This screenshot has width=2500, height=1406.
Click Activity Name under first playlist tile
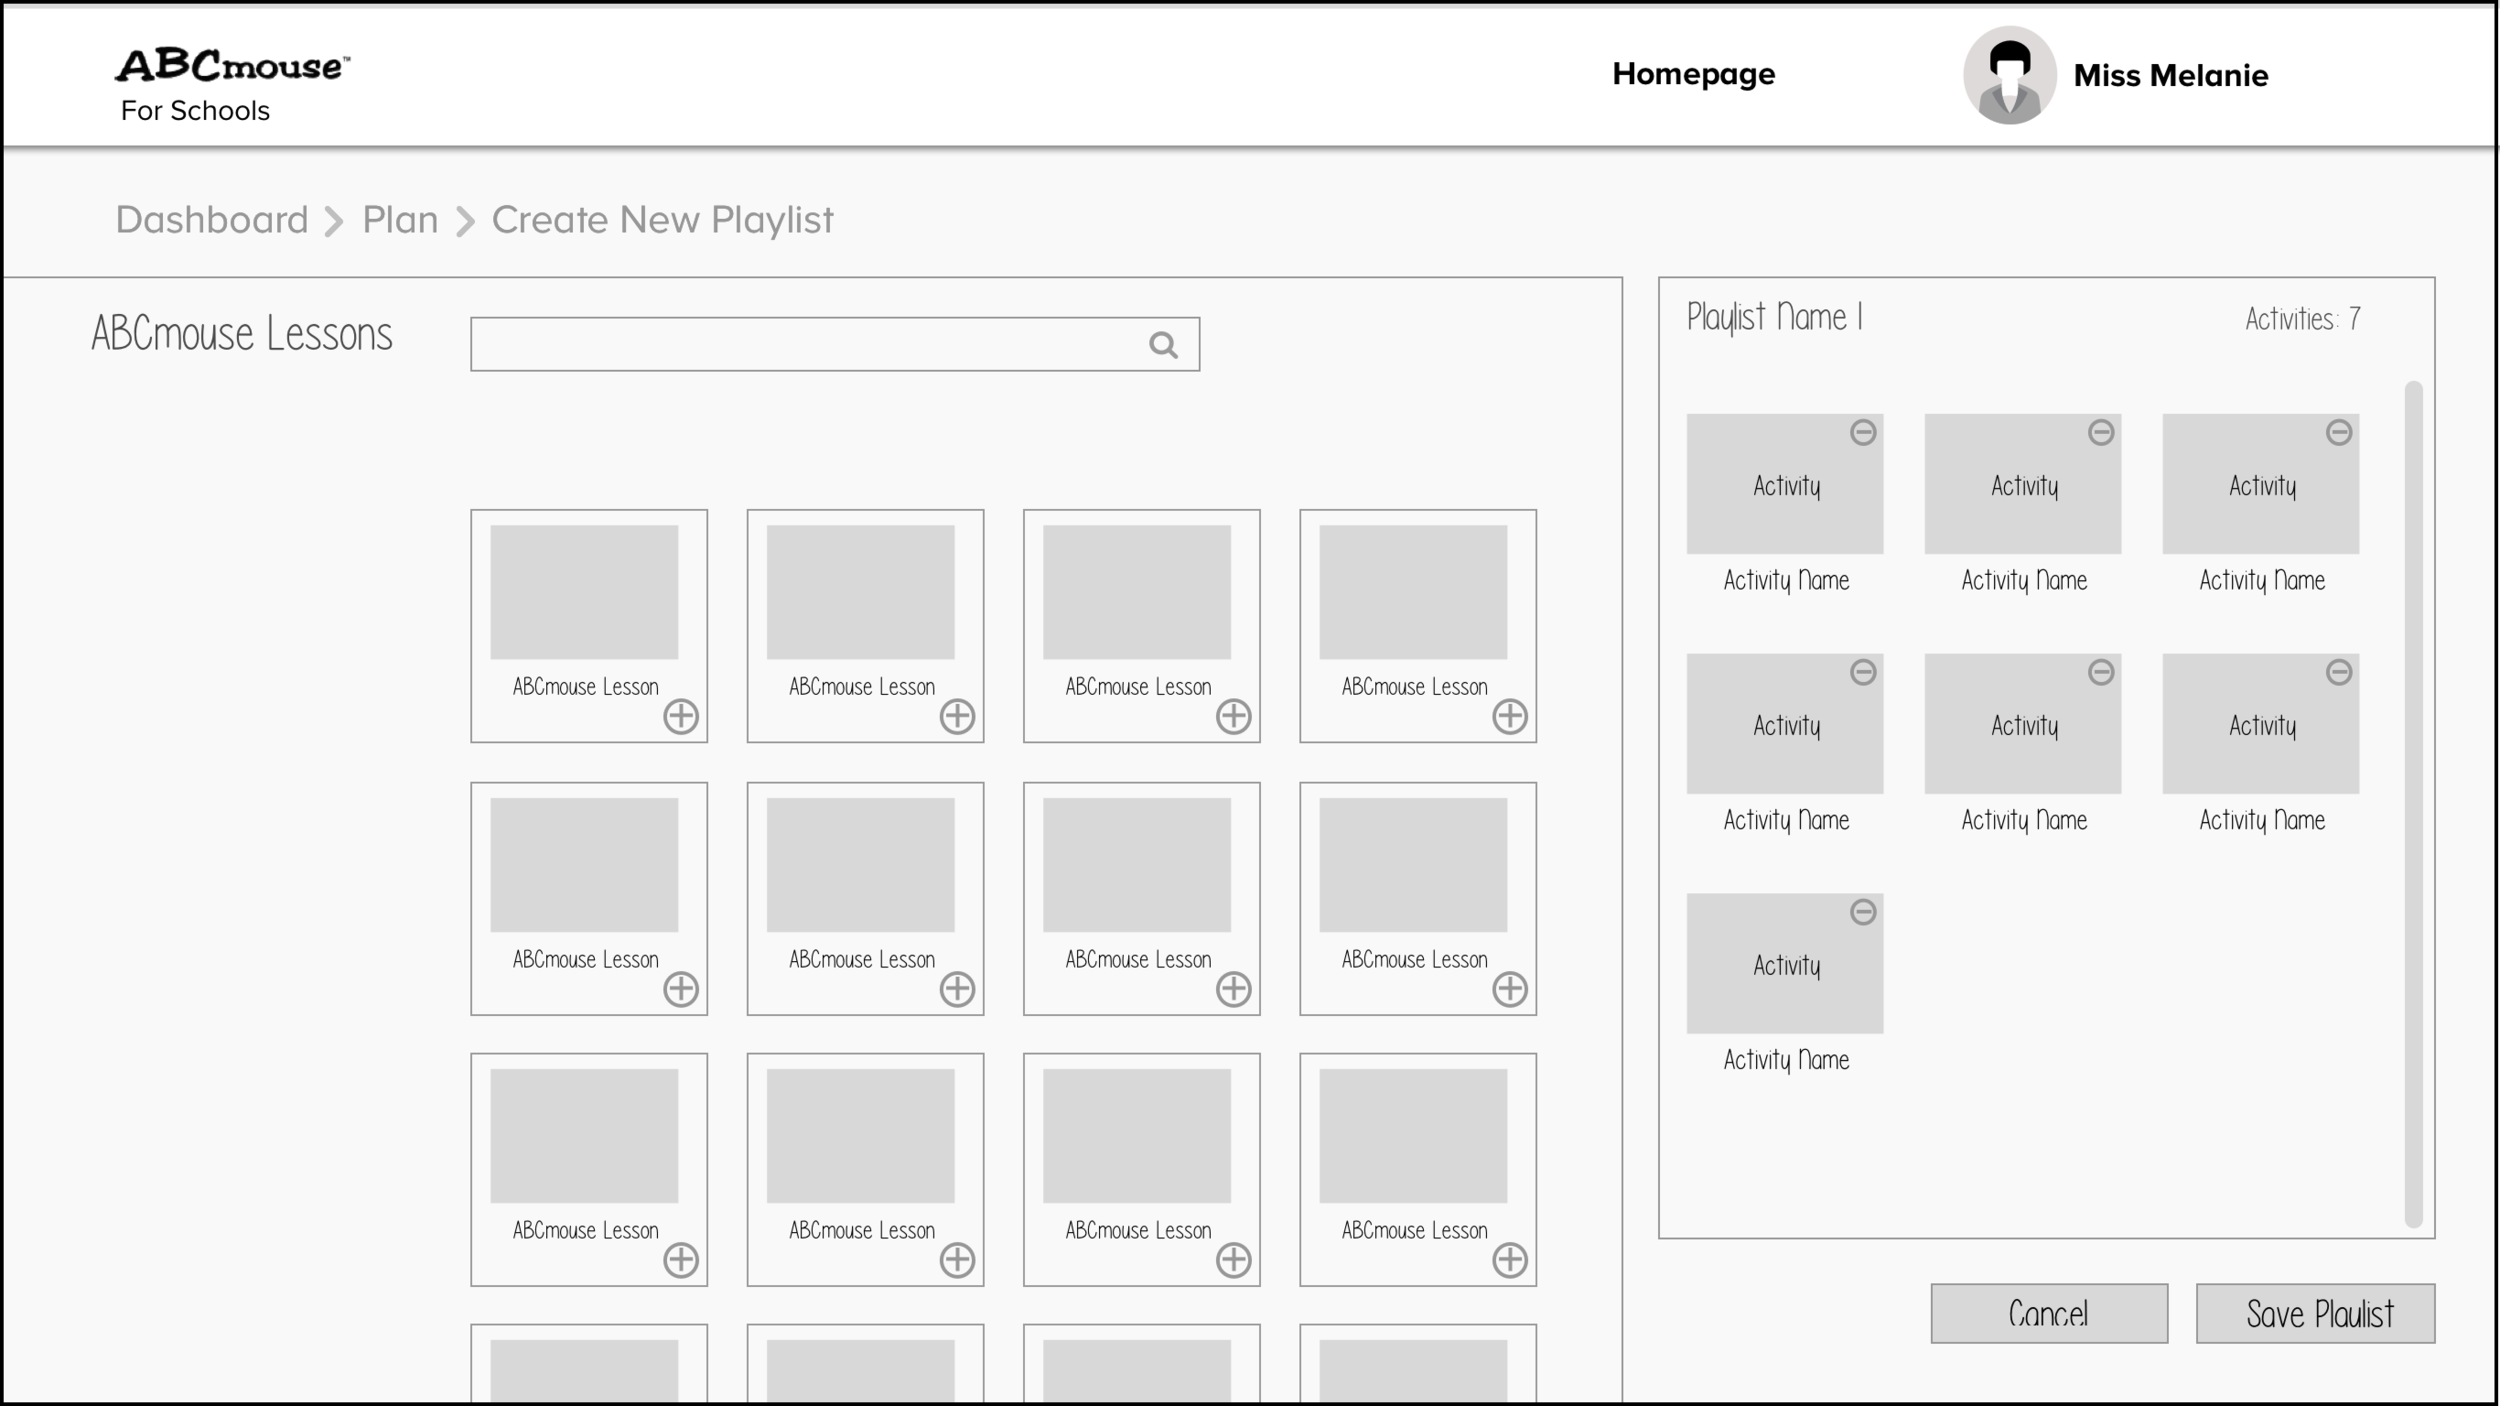click(x=1786, y=581)
